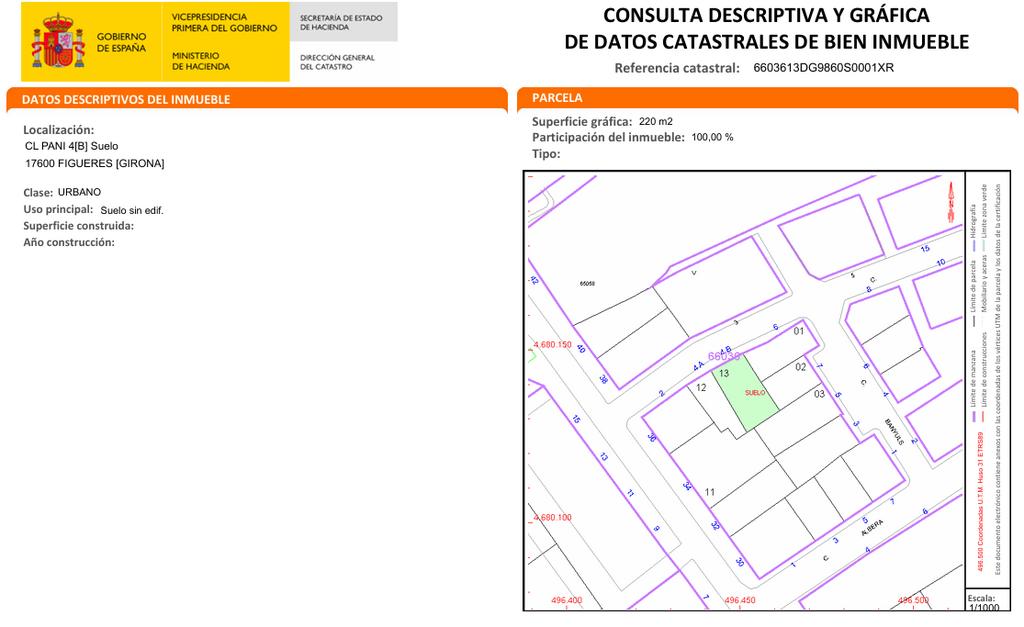Open the Datos Descriptivos del Inmueble section header

[126, 100]
